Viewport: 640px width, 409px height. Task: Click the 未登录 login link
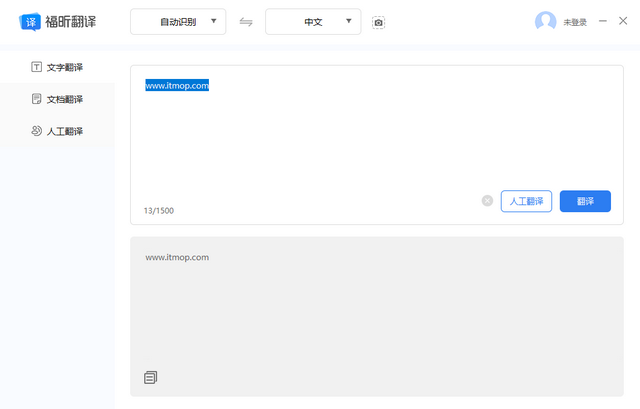575,22
